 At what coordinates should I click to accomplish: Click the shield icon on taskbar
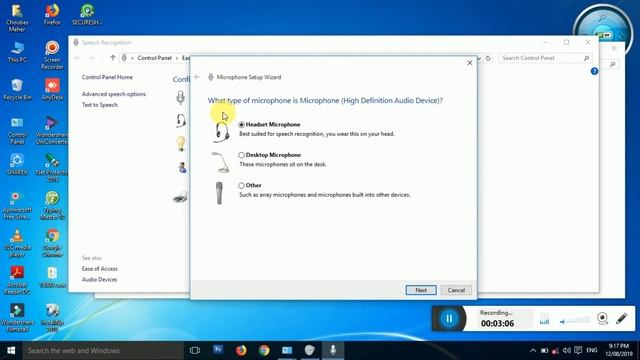[x=310, y=350]
